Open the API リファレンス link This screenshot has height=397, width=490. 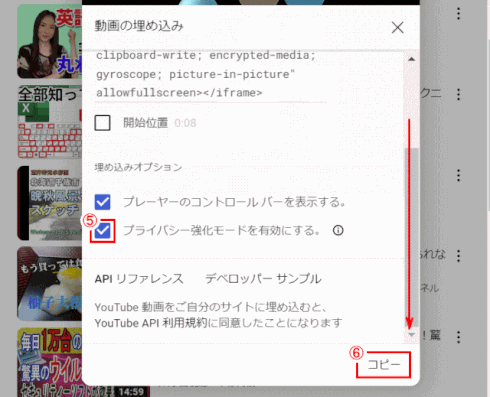(x=139, y=279)
